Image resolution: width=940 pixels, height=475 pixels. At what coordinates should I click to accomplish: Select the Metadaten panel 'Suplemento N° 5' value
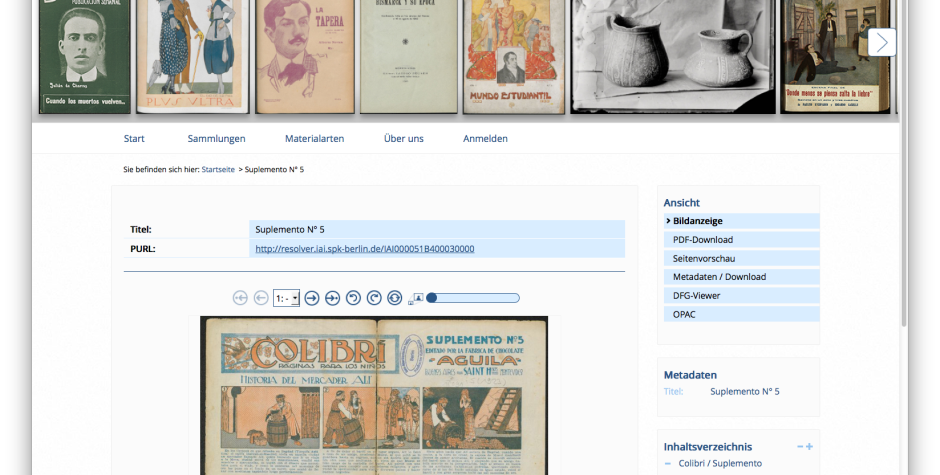point(745,392)
